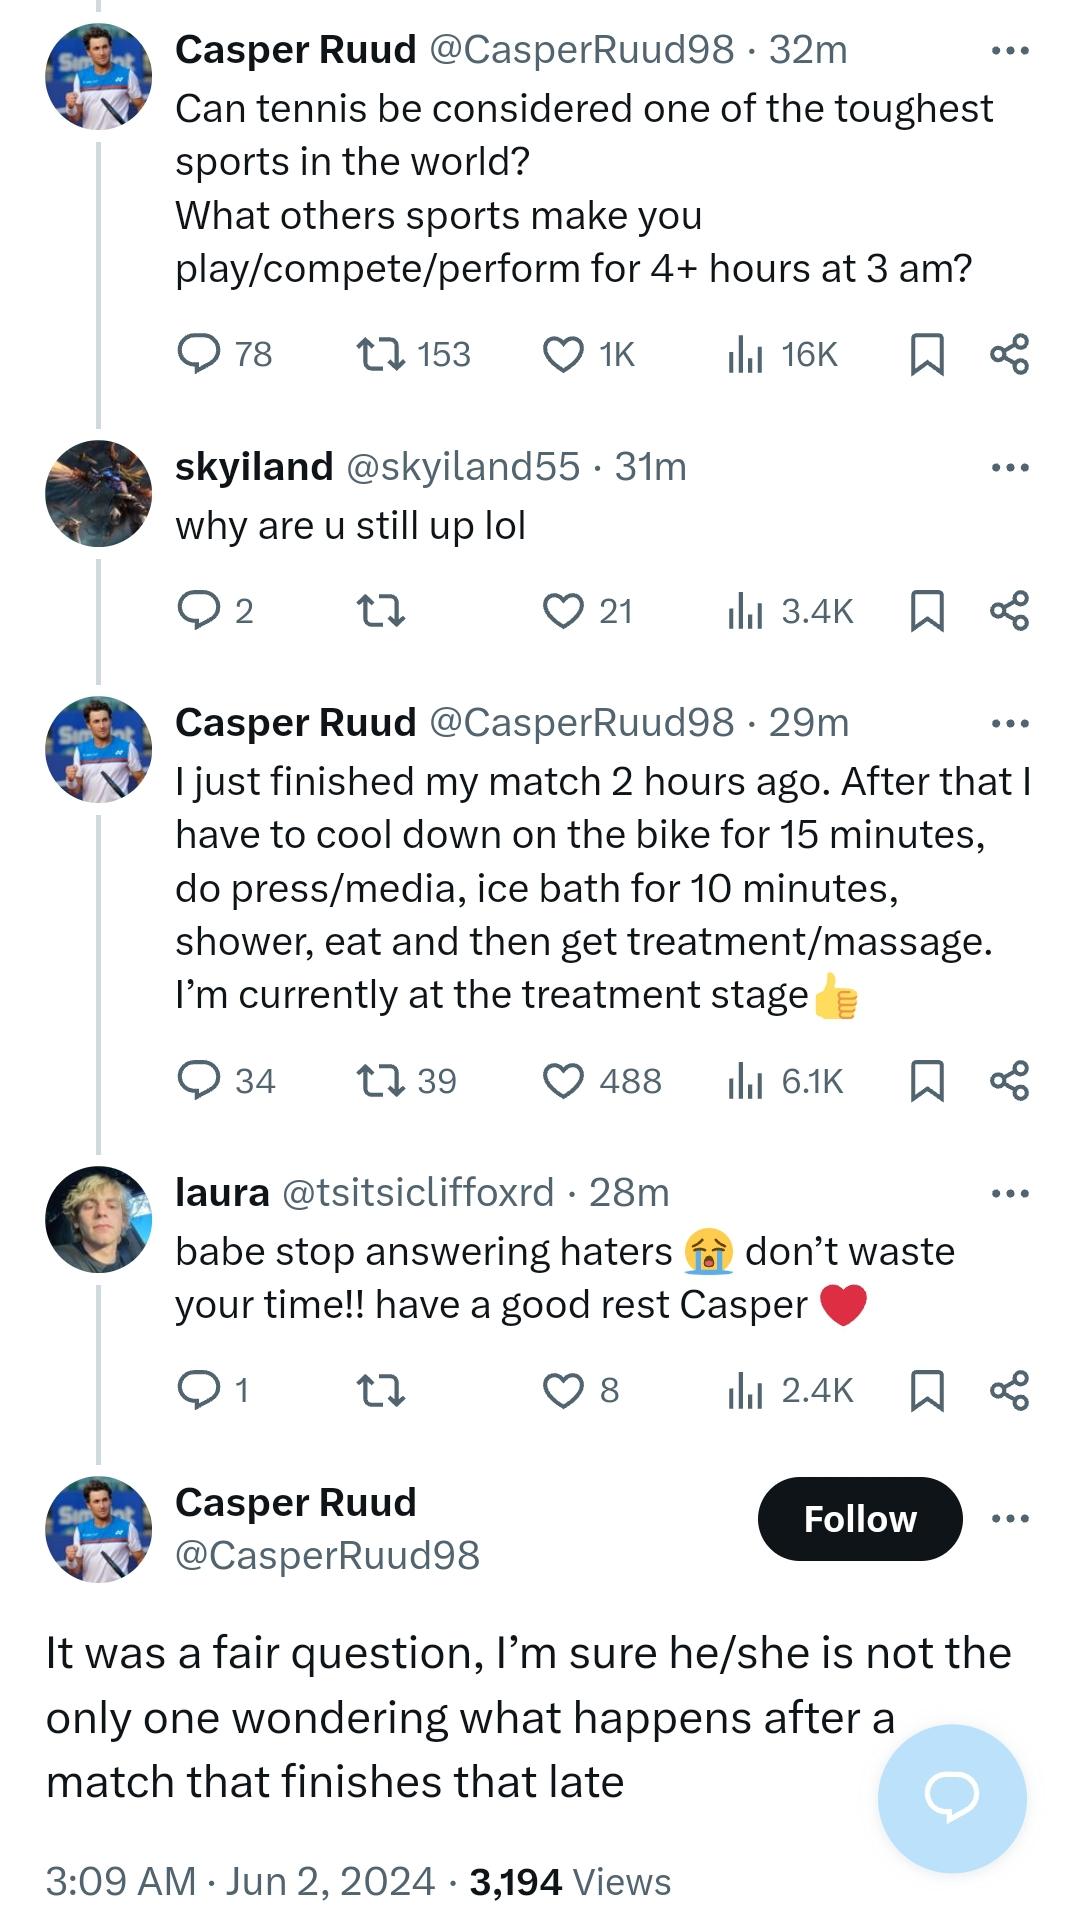Share the toughest sports tweet
Image resolution: width=1079 pixels, height=1910 pixels.
(x=1009, y=354)
